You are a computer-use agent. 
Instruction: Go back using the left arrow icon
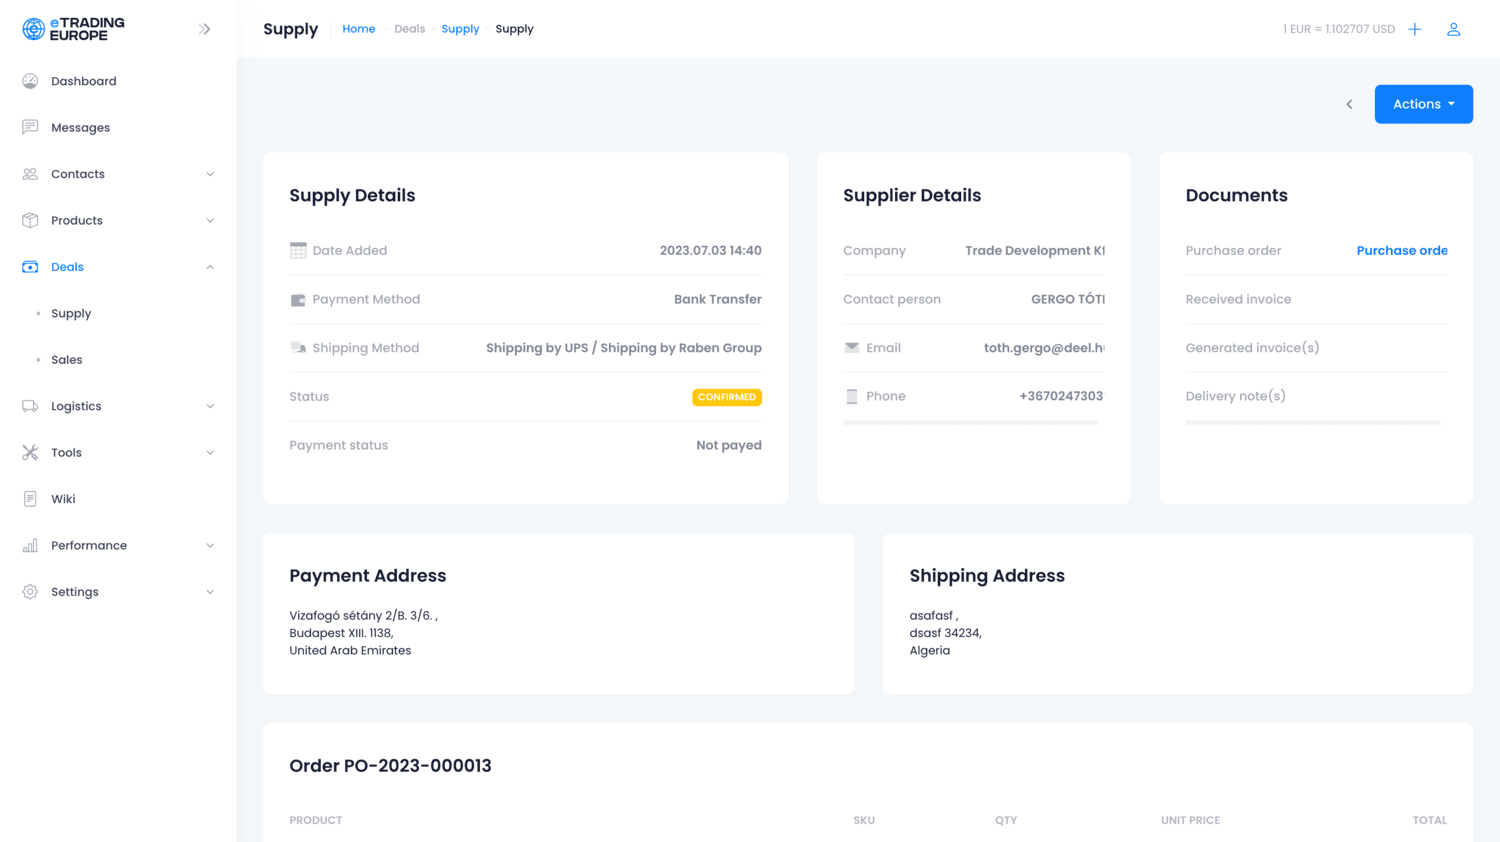(x=1349, y=104)
